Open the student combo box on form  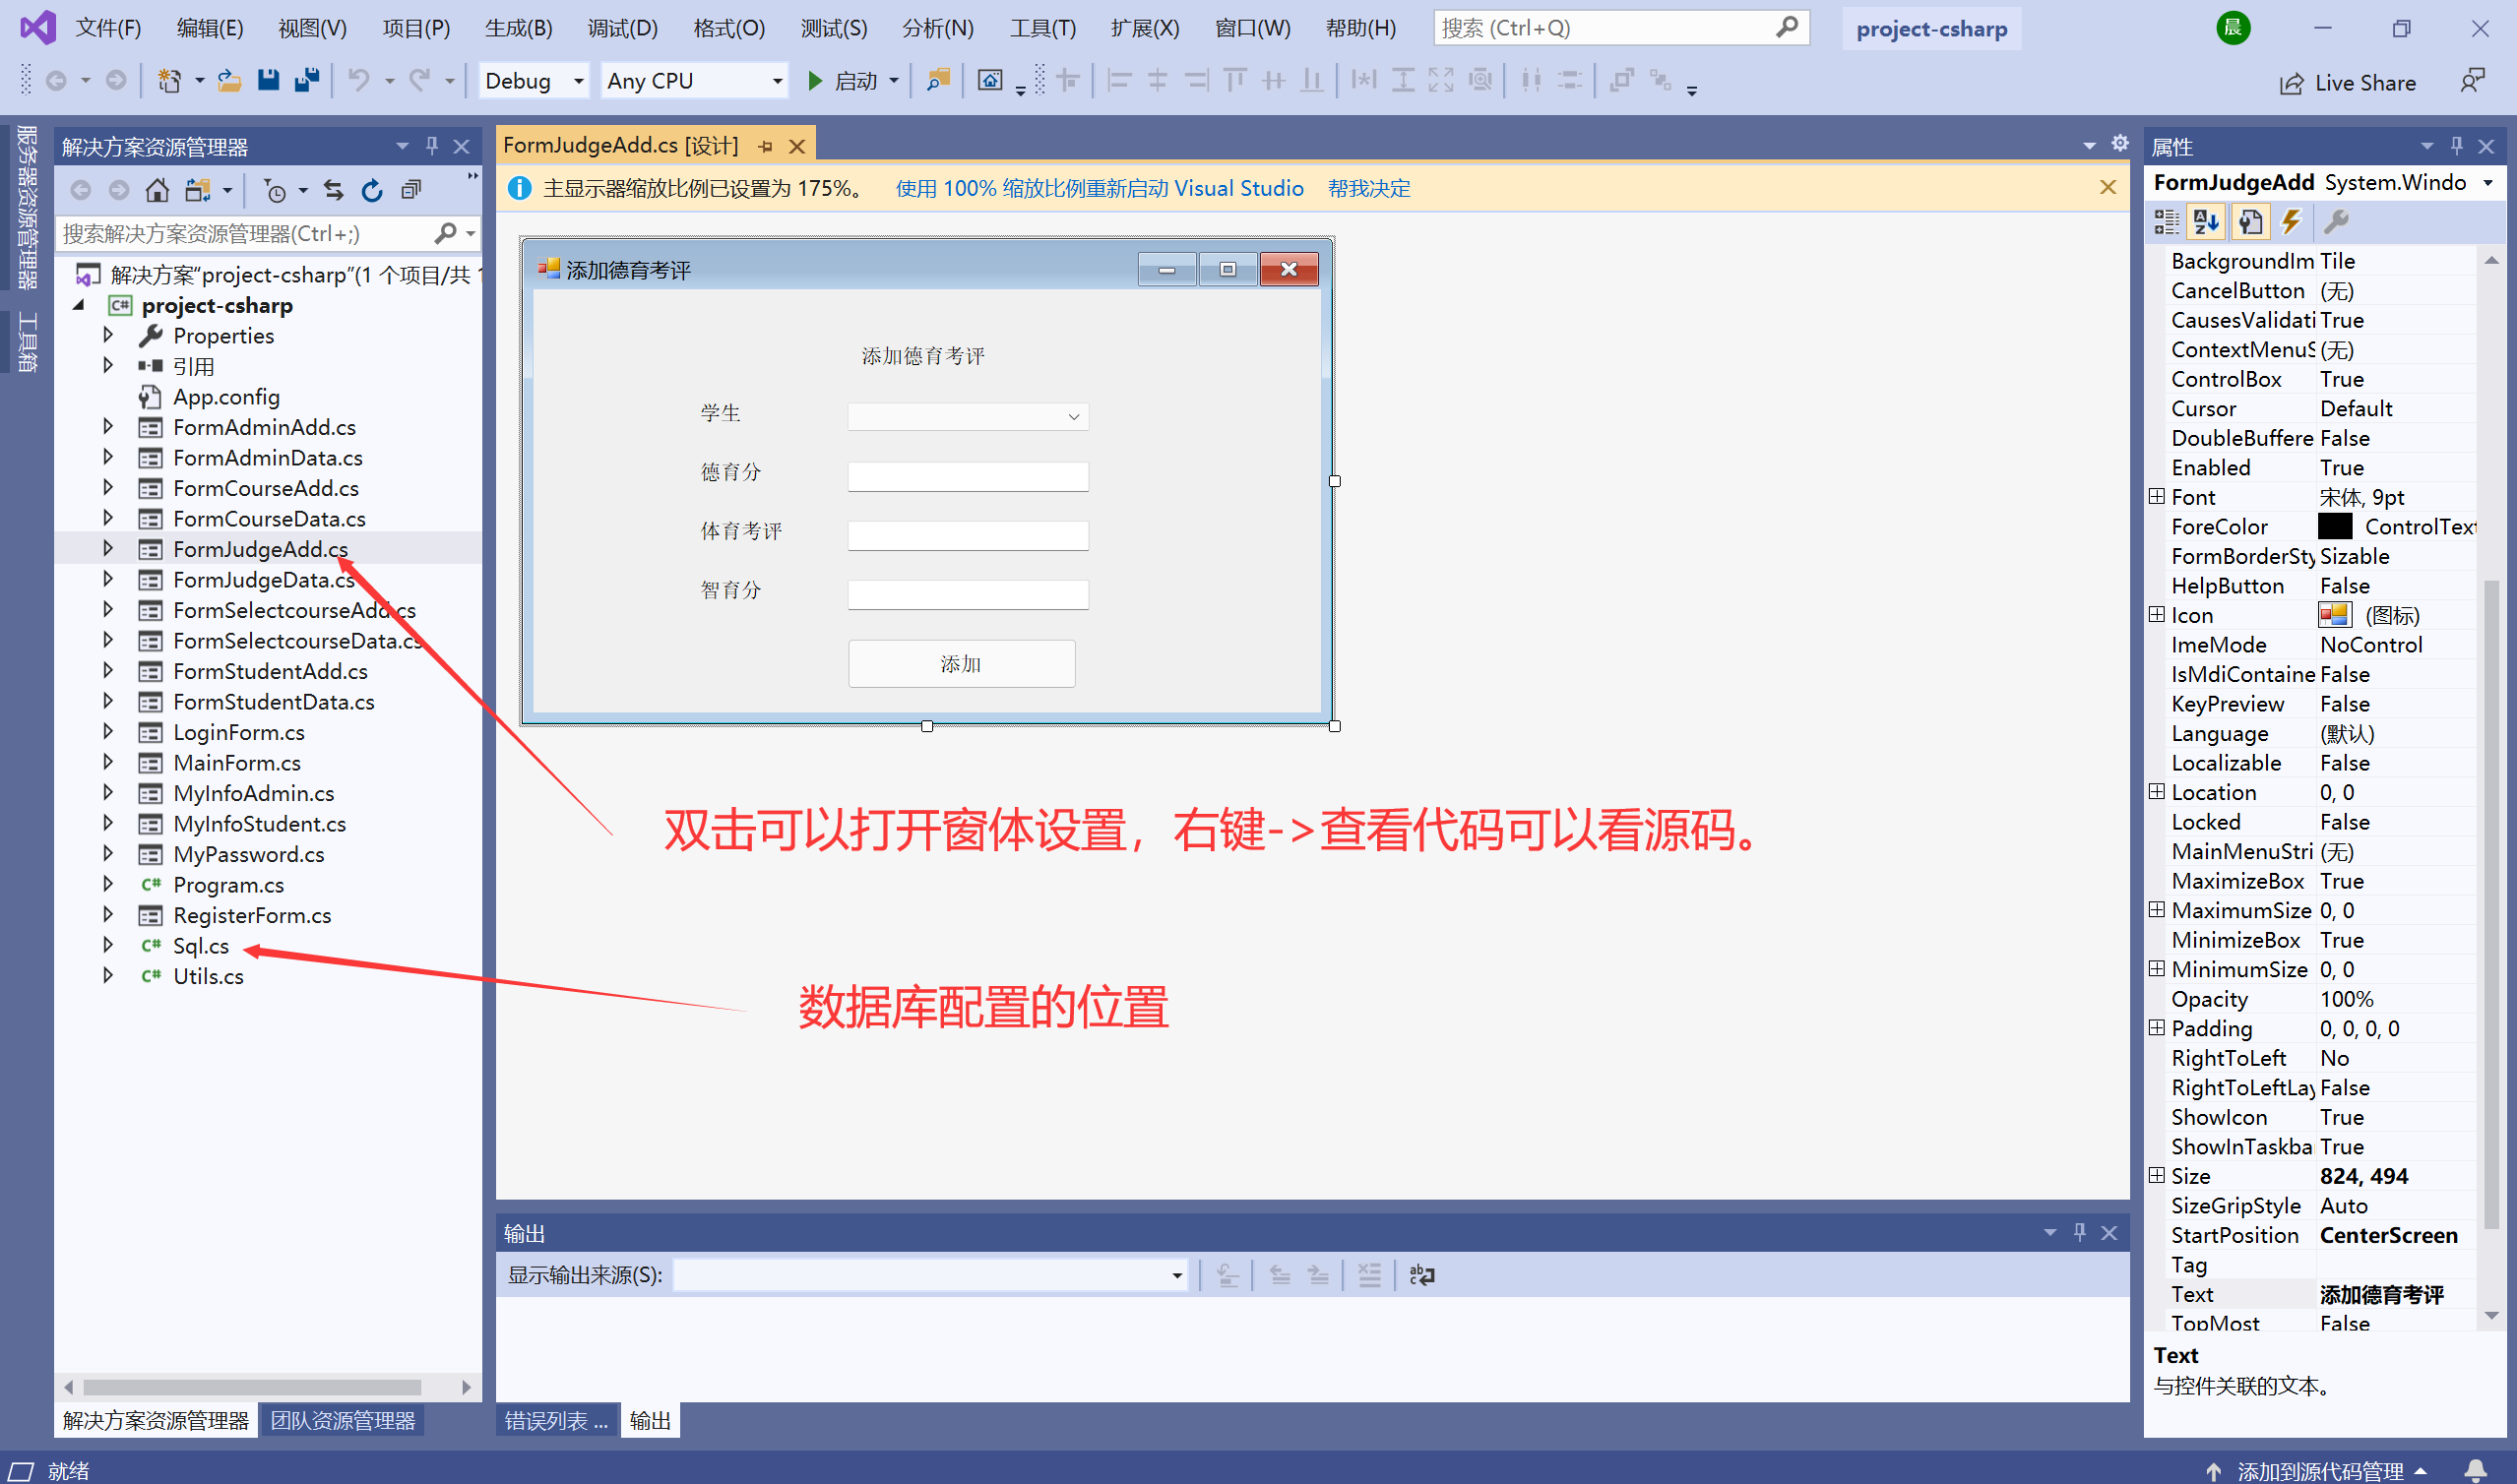click(1074, 416)
